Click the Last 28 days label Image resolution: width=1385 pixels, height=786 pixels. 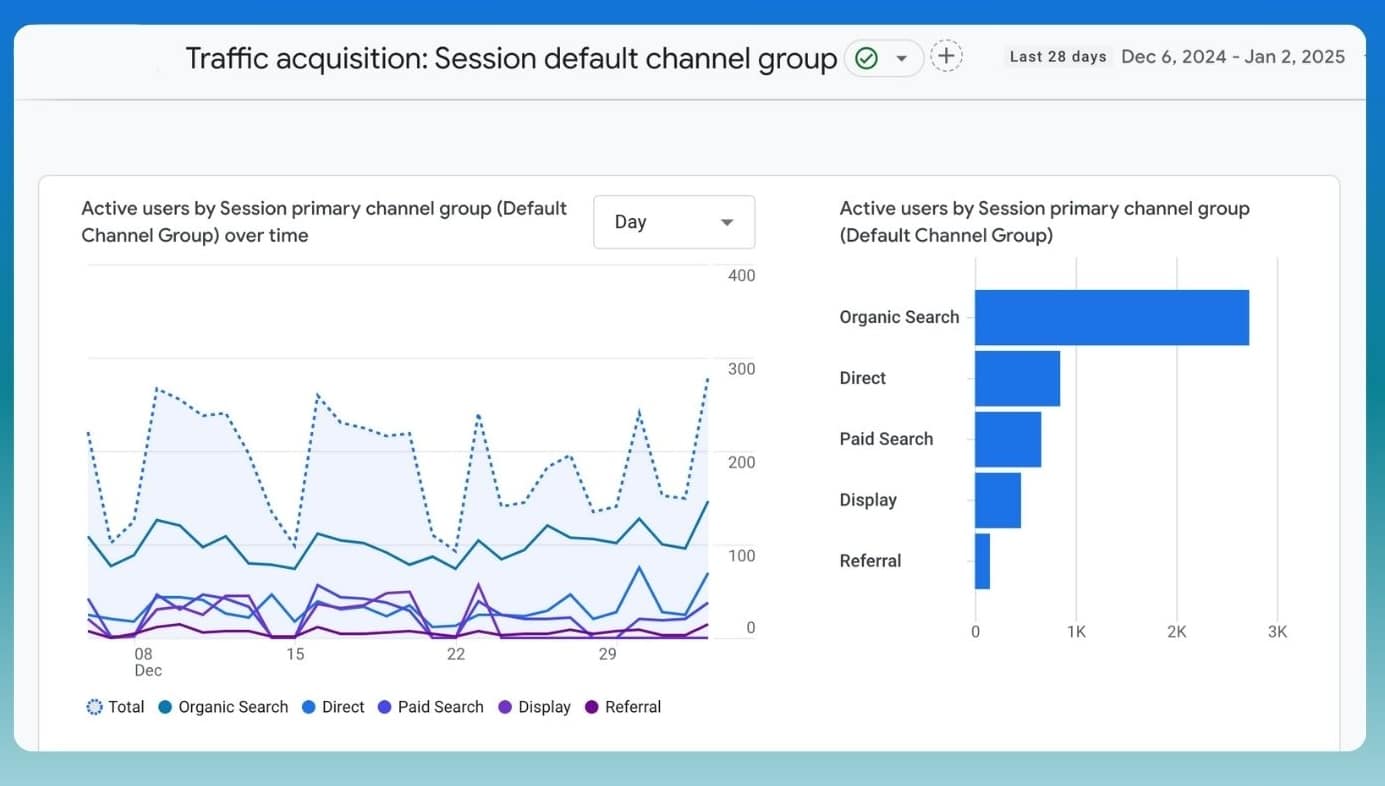tap(1058, 57)
